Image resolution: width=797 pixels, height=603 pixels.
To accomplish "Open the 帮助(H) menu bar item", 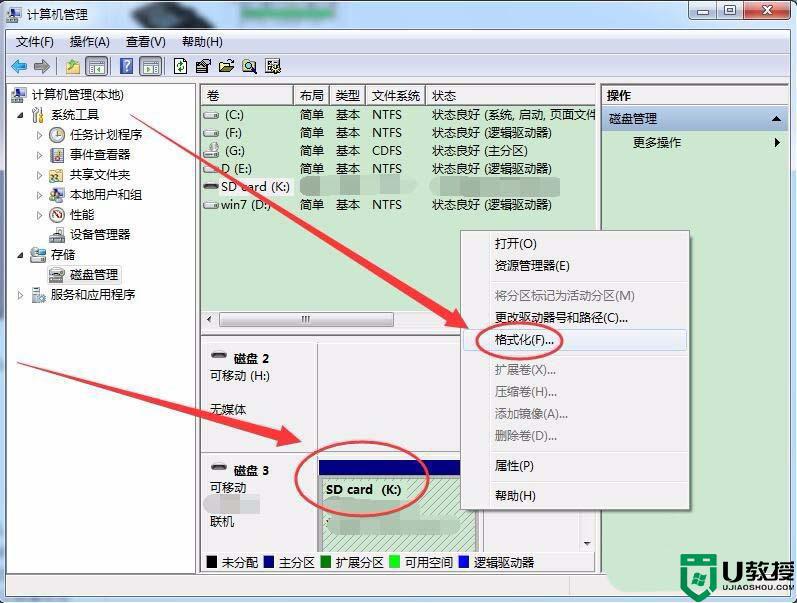I will click(x=202, y=42).
